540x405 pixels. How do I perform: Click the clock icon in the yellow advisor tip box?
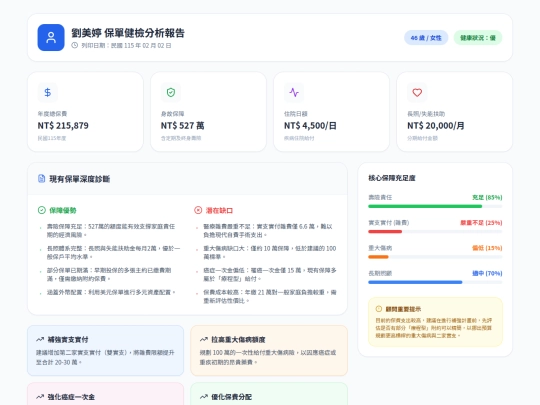pyautogui.click(x=379, y=309)
